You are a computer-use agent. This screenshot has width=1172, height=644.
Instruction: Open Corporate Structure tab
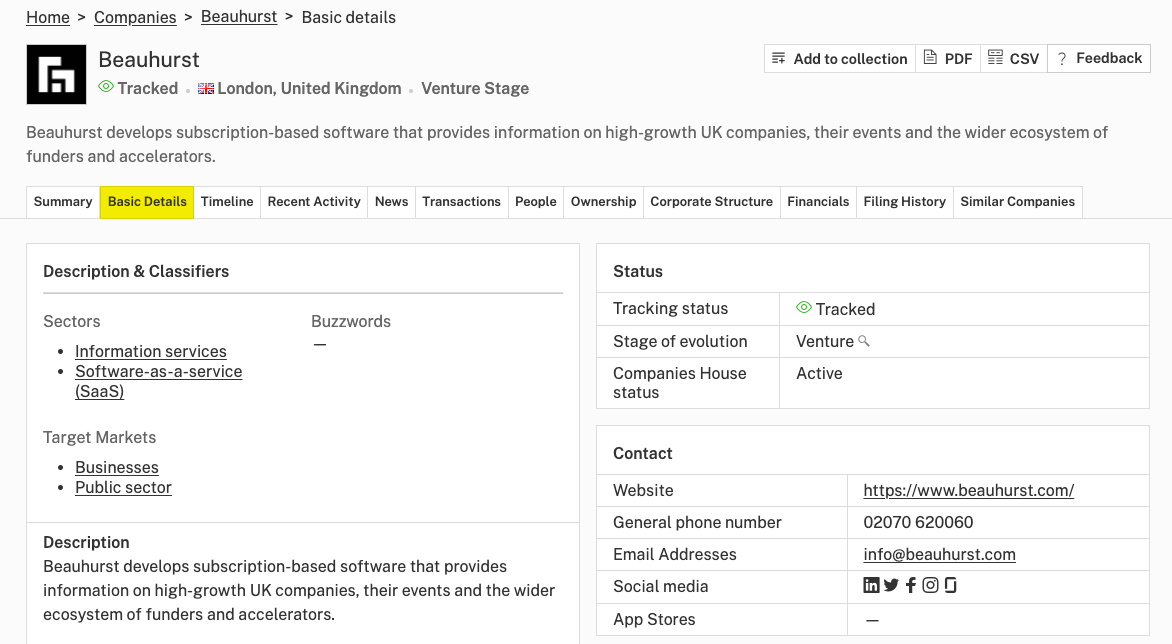click(712, 202)
